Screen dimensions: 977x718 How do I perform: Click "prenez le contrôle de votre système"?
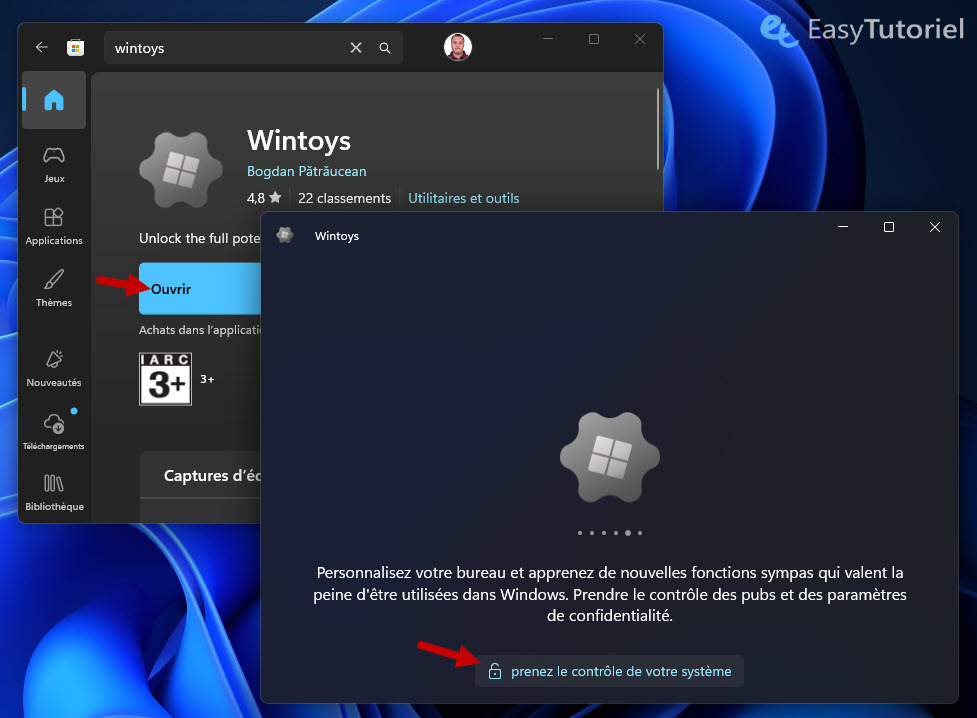[x=609, y=671]
